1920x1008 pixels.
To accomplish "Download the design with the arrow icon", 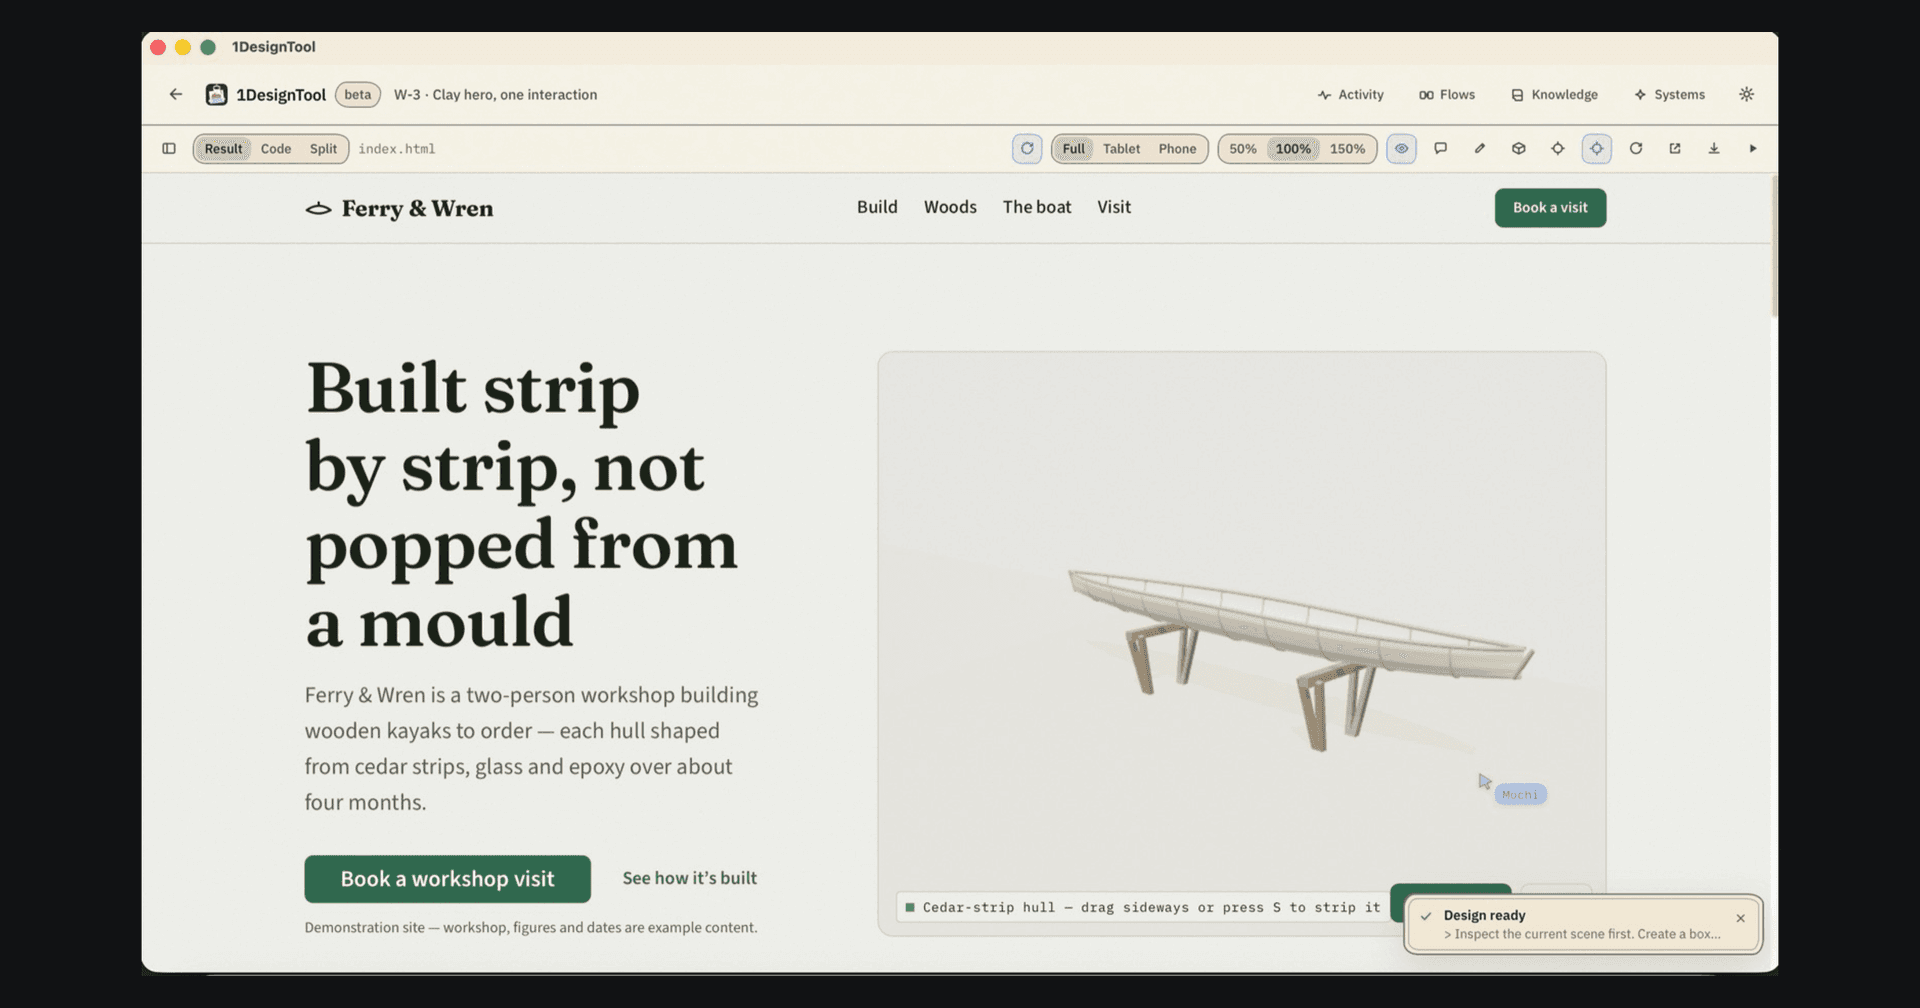I will [x=1714, y=149].
